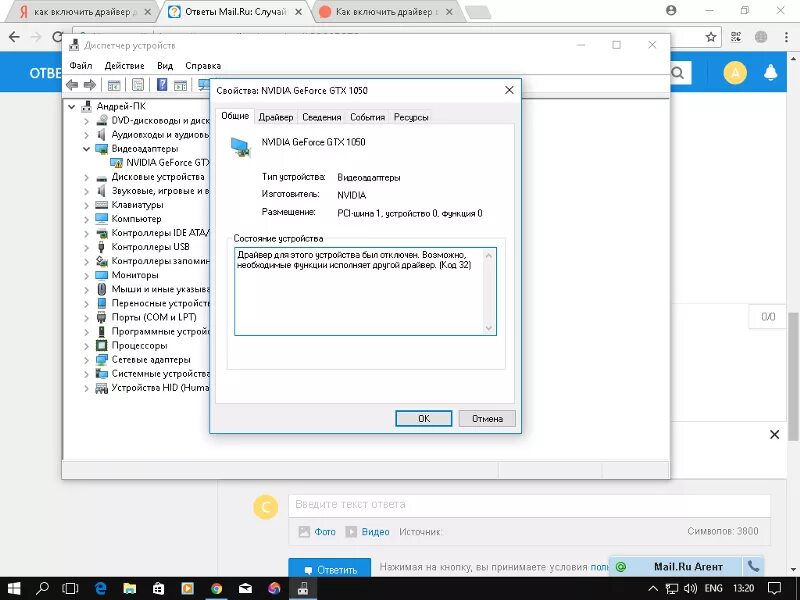Select the Звуковые, игровые category item
The width and height of the screenshot is (800, 600).
[x=160, y=191]
